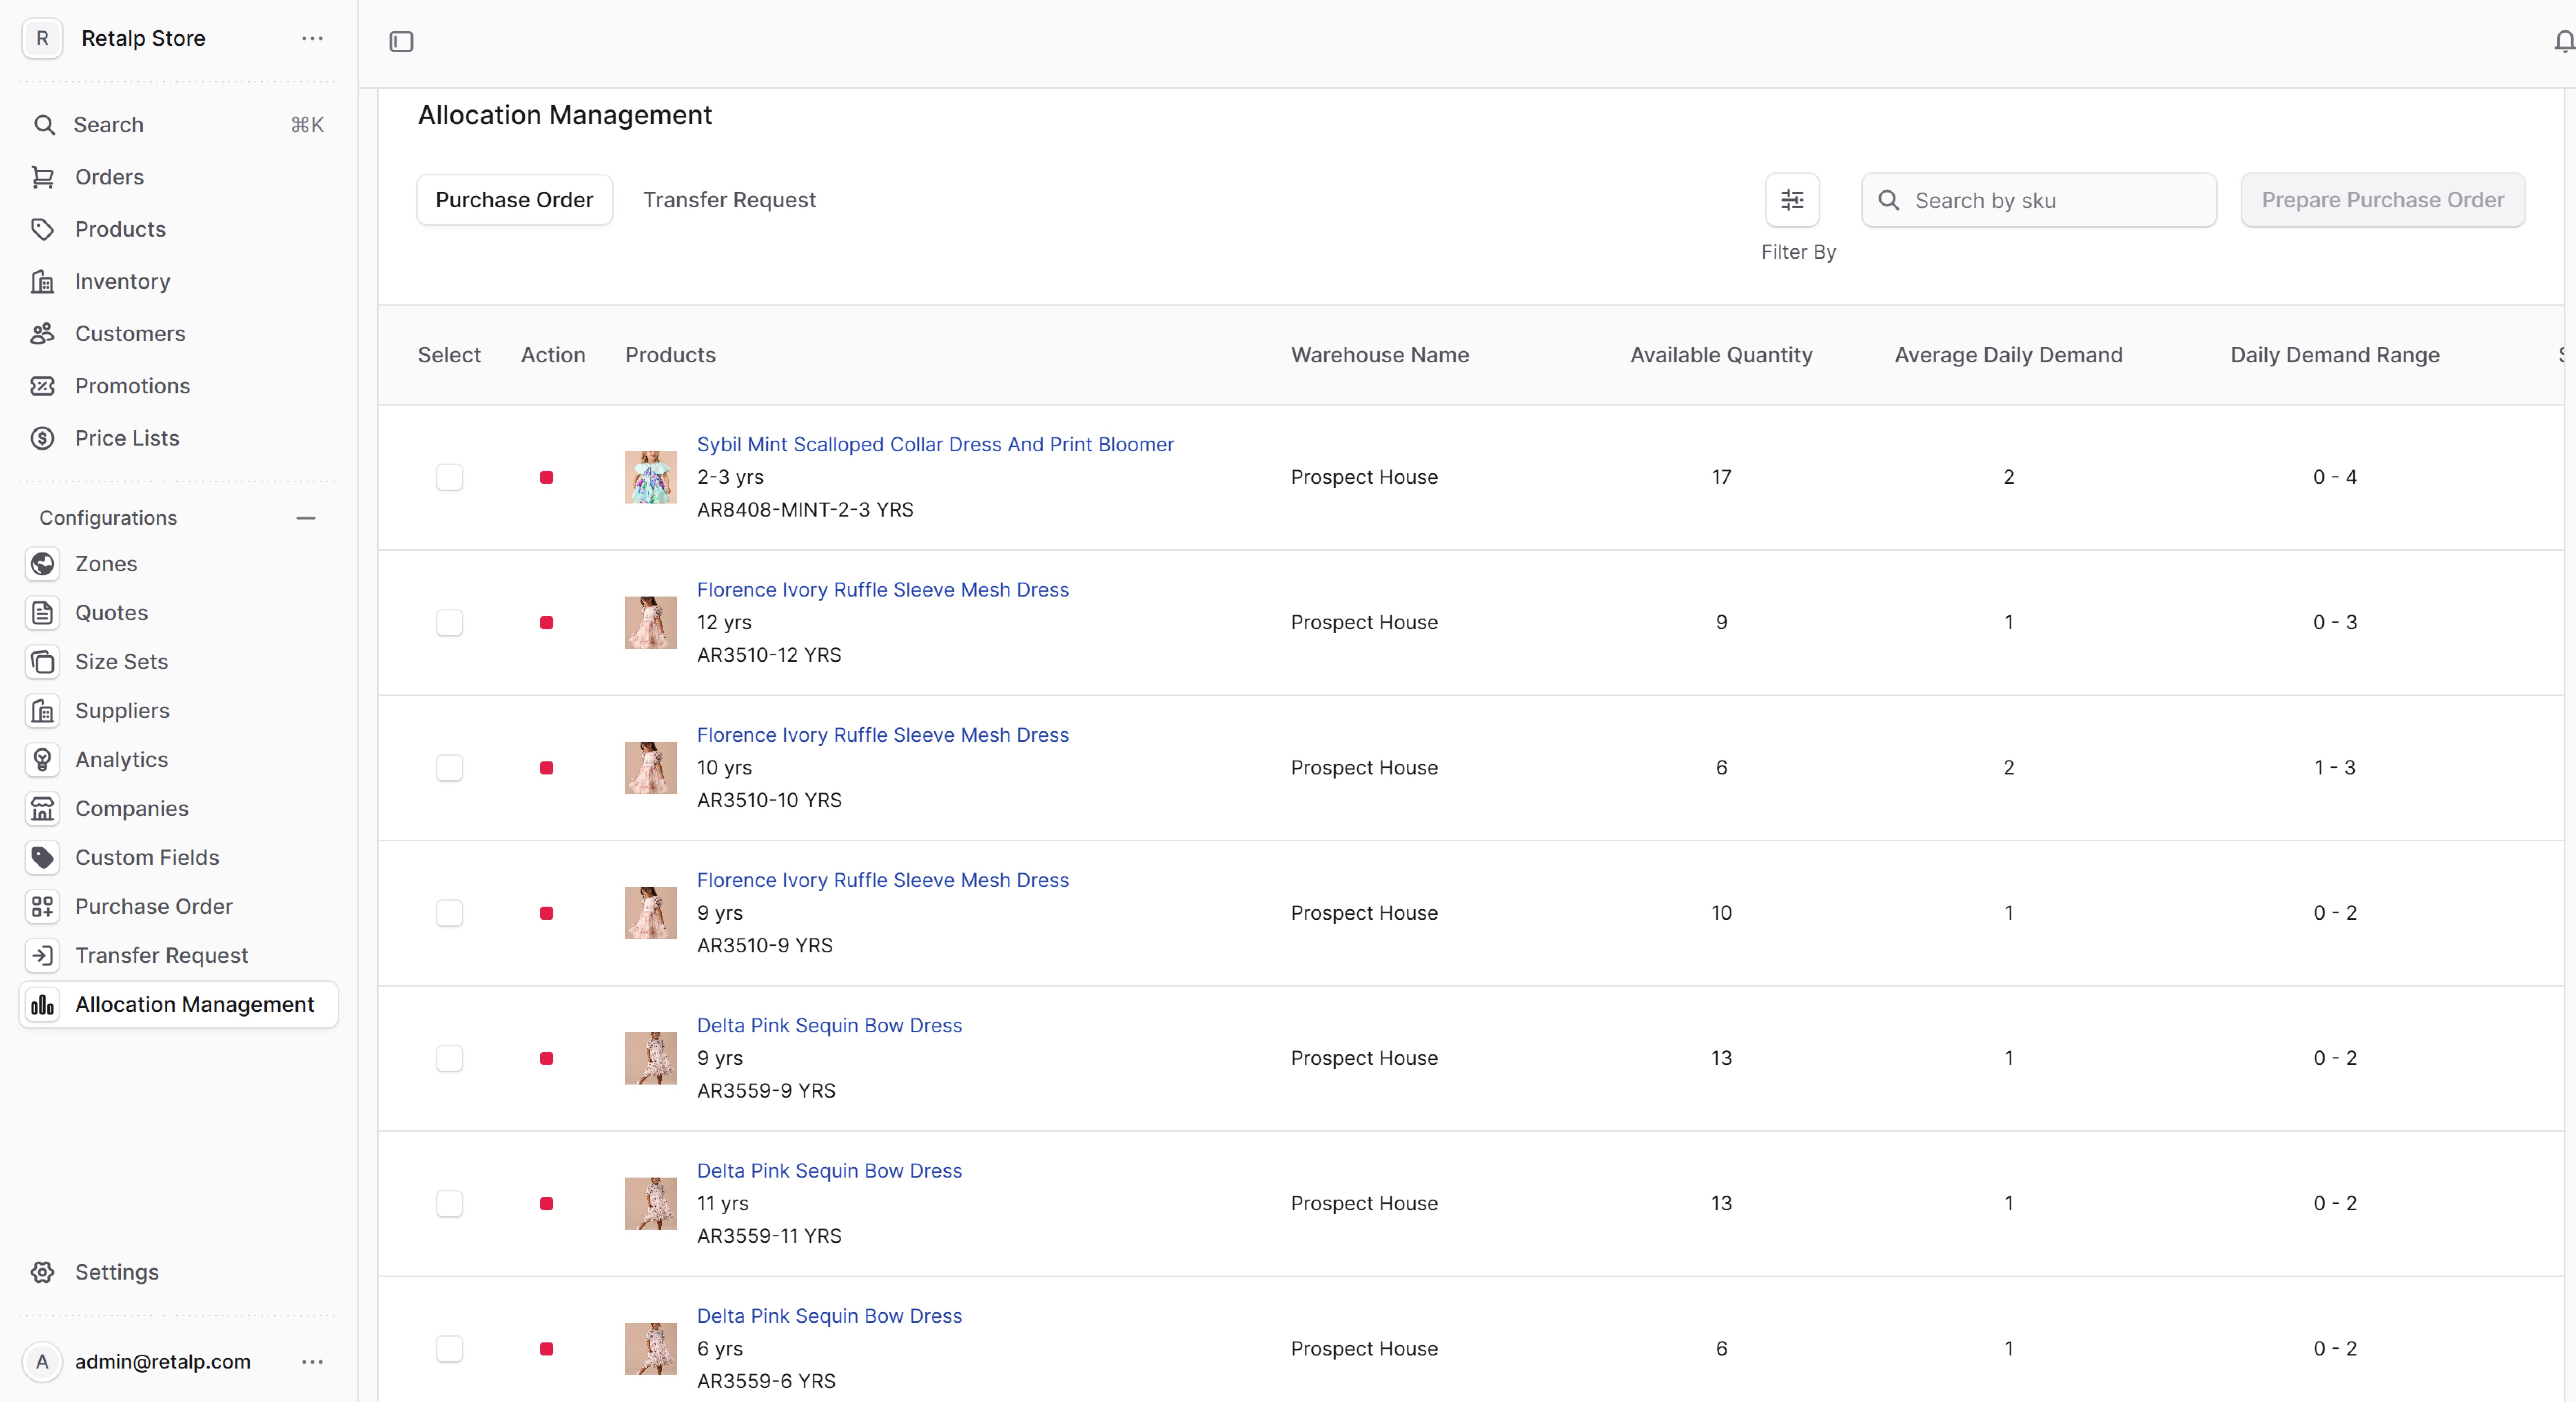Image resolution: width=2576 pixels, height=1402 pixels.
Task: Open the Filter By sliders icon
Action: (1792, 200)
